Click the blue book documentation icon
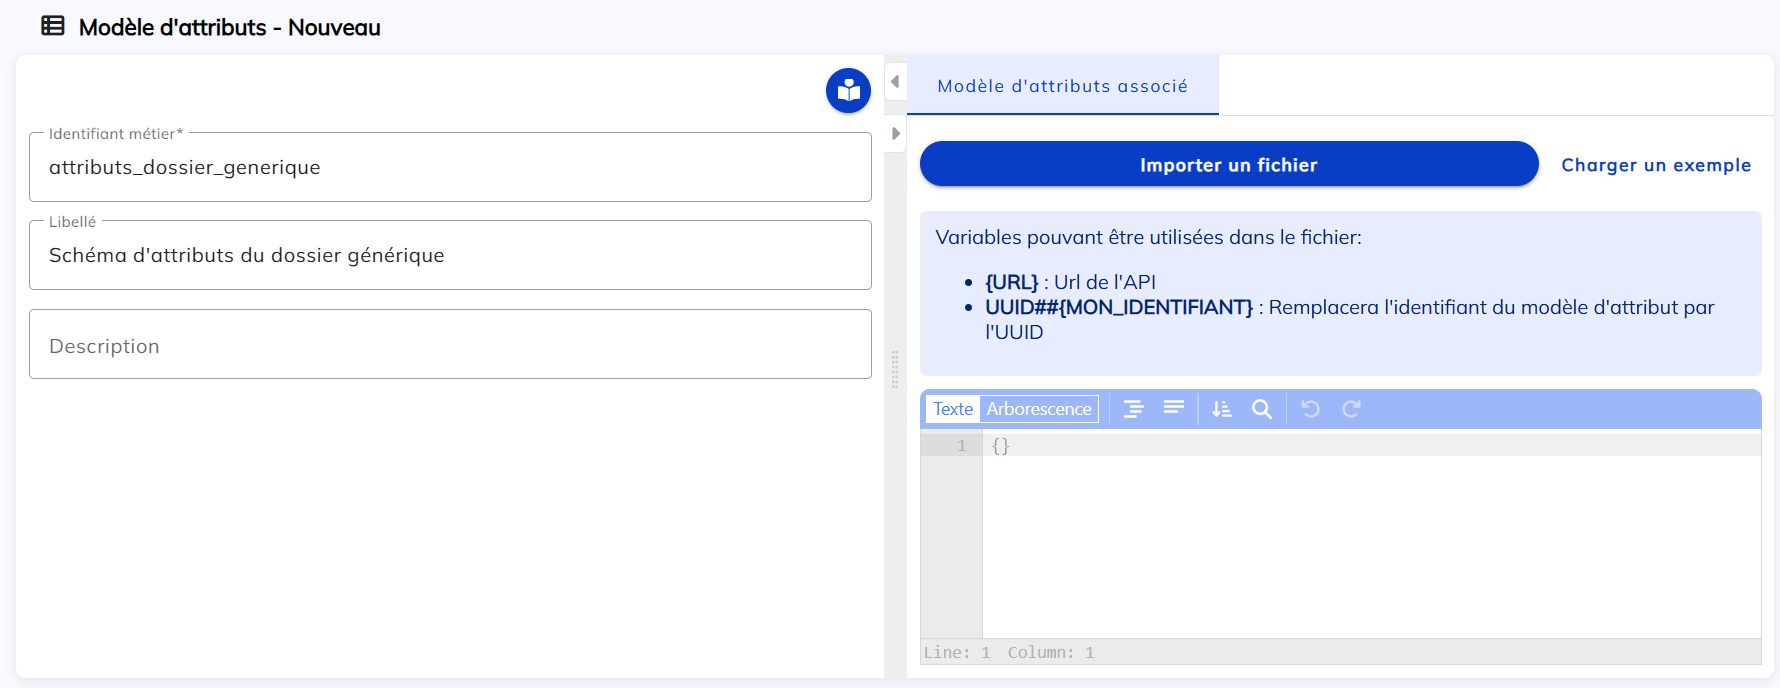This screenshot has height=688, width=1780. point(848,91)
